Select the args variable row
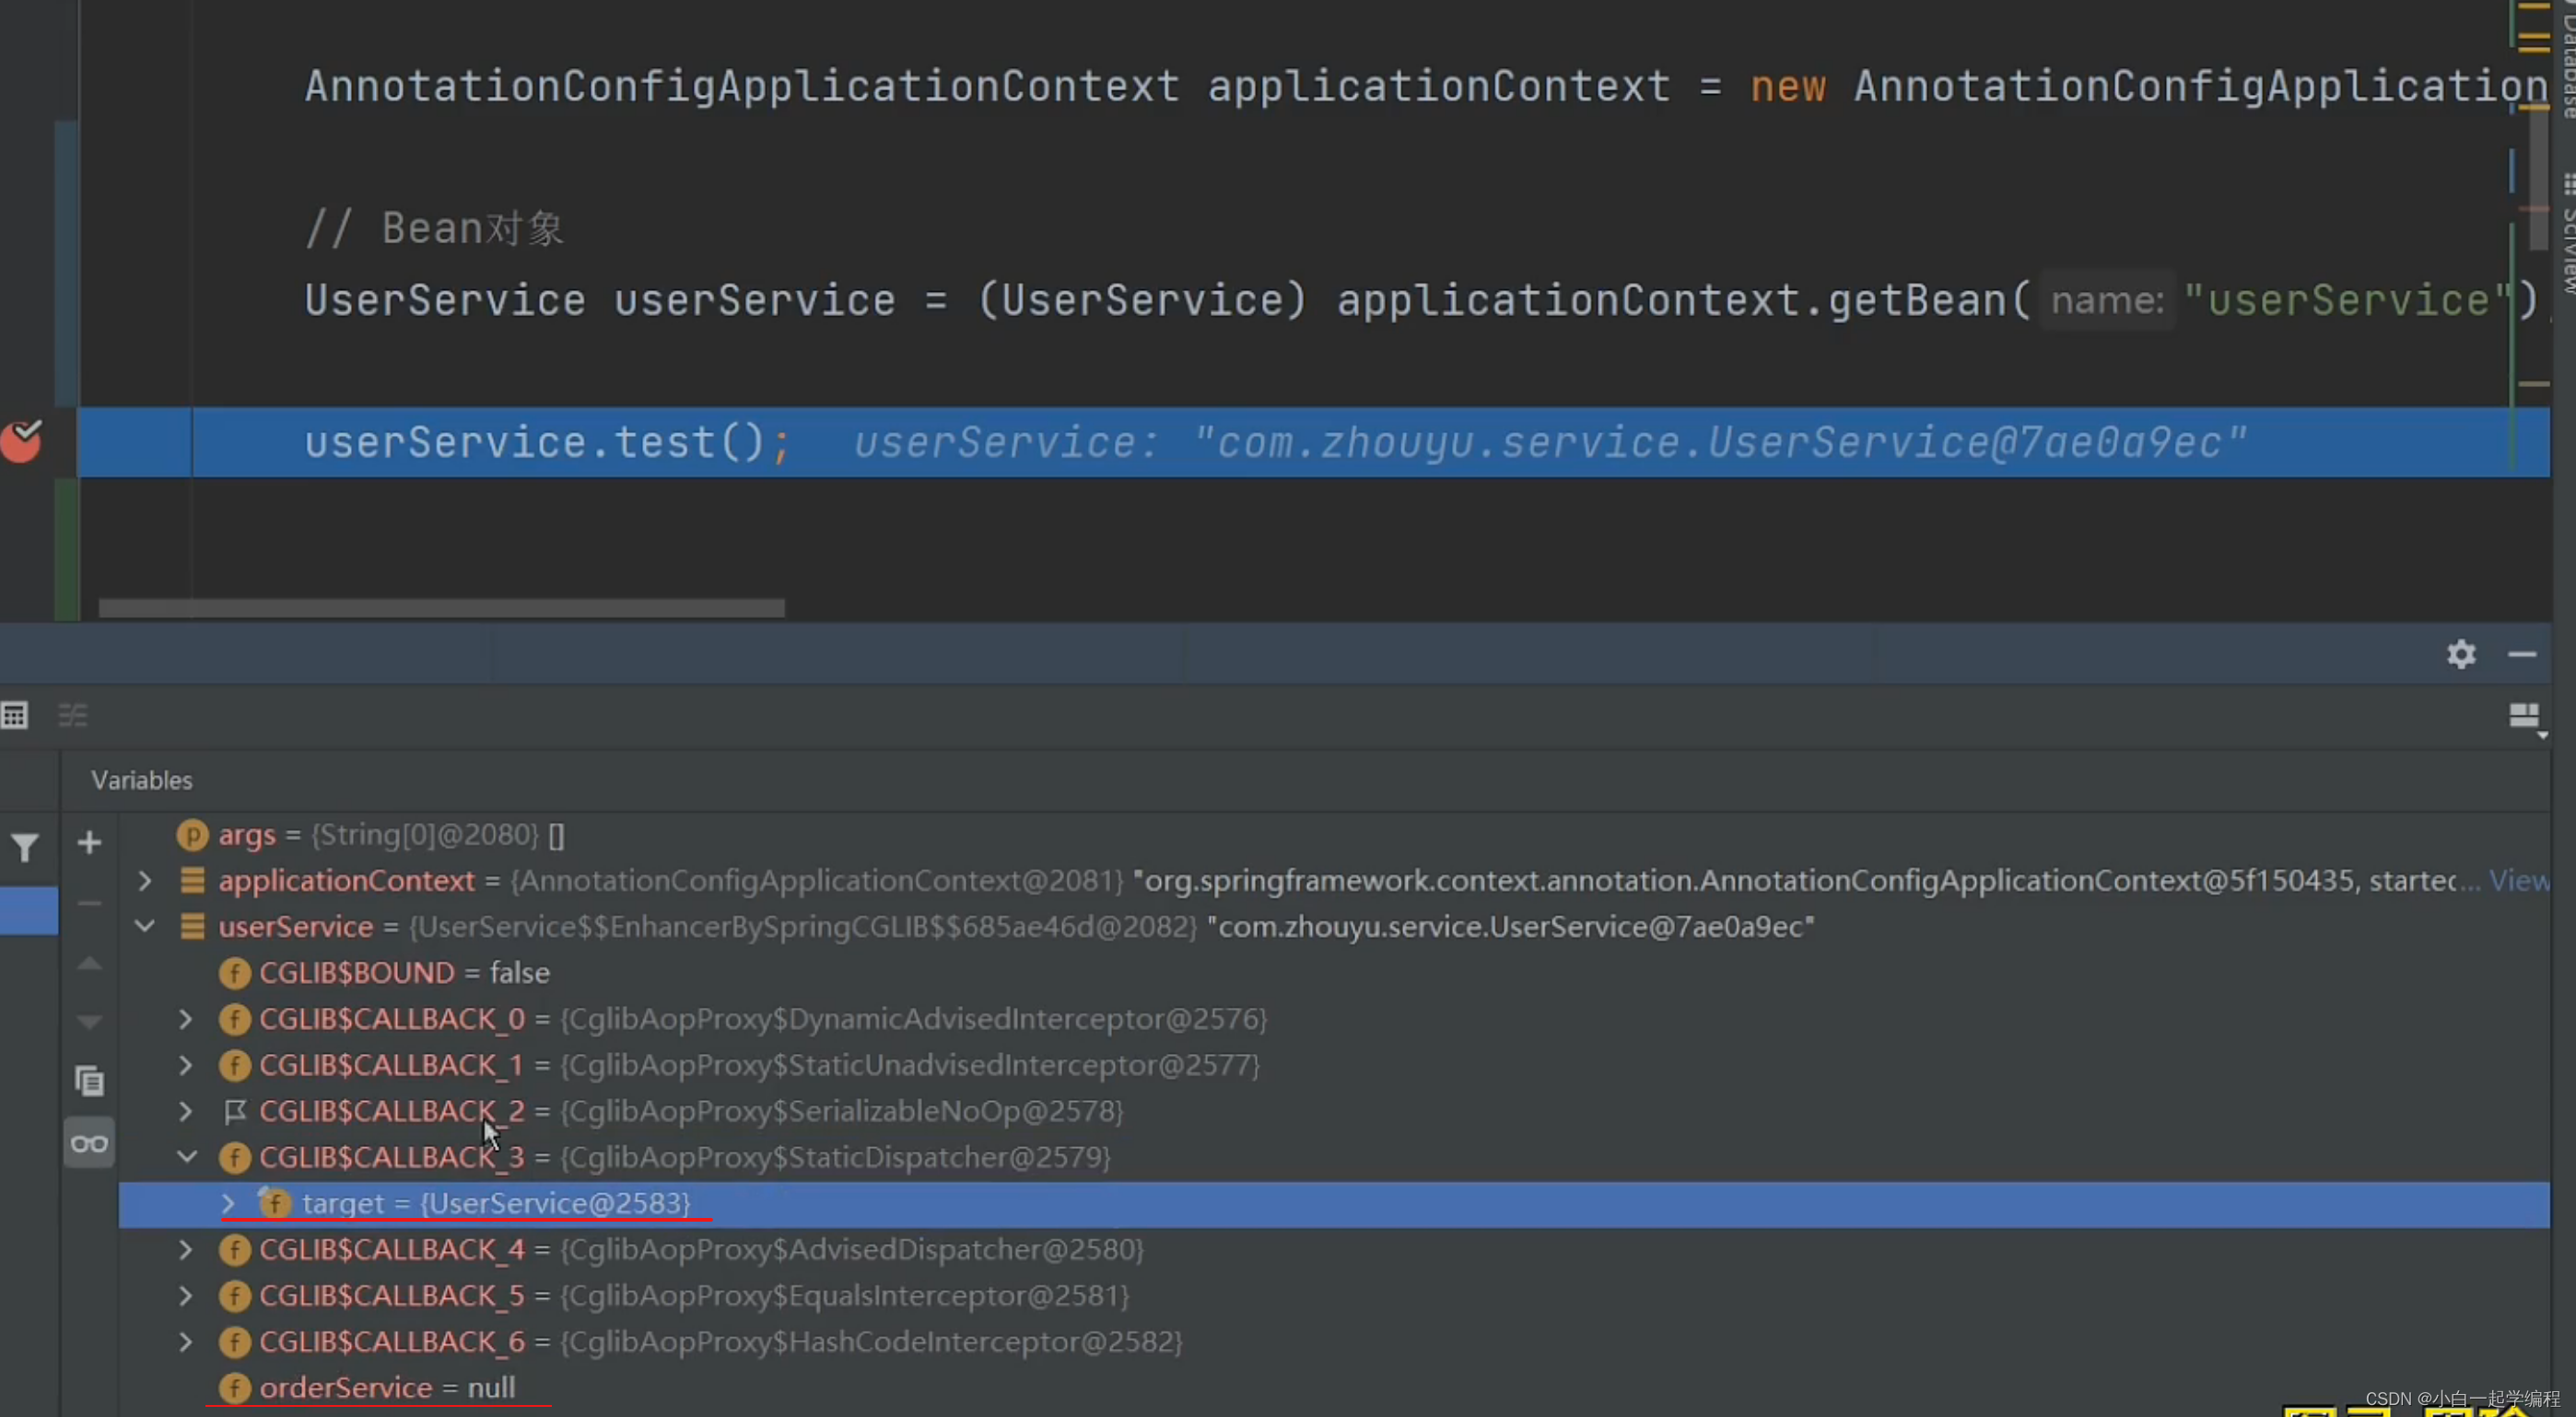The height and width of the screenshot is (1417, 2576). [1334, 834]
